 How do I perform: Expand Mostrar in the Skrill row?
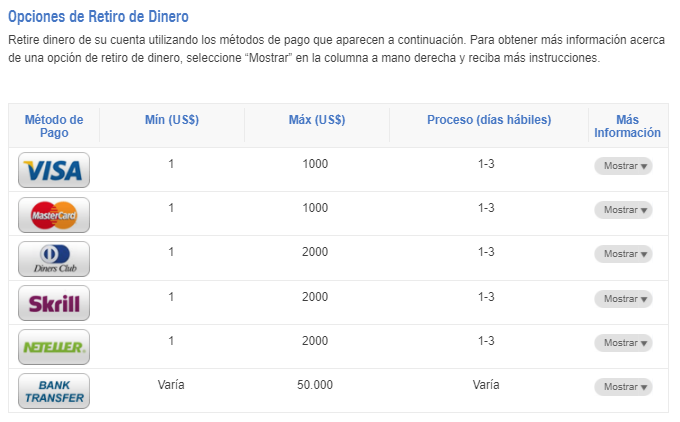click(623, 298)
